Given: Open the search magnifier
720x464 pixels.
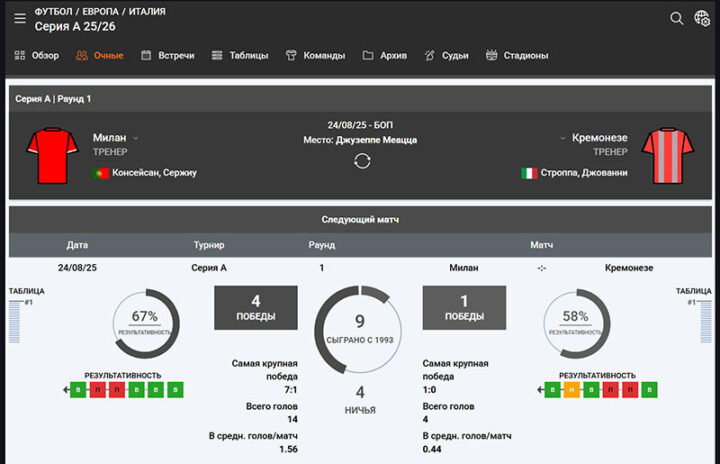Looking at the screenshot, I should click(x=676, y=18).
